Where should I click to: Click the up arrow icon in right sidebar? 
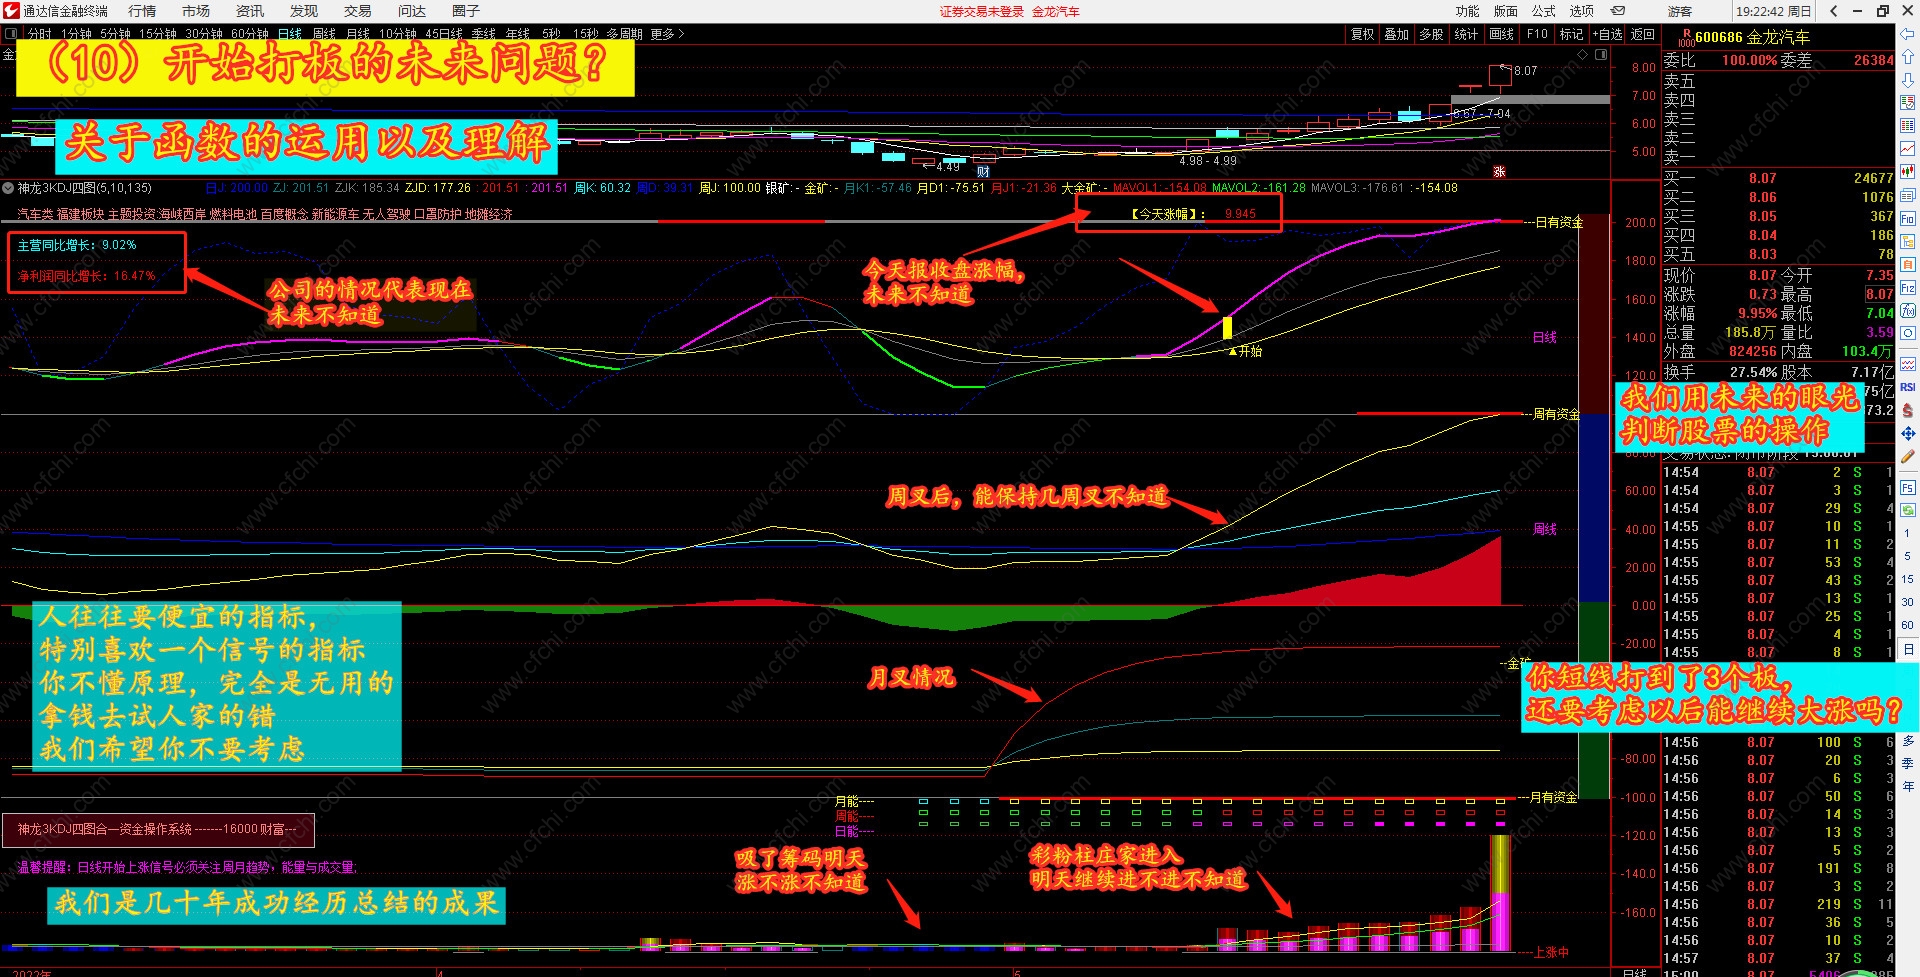(x=1907, y=57)
